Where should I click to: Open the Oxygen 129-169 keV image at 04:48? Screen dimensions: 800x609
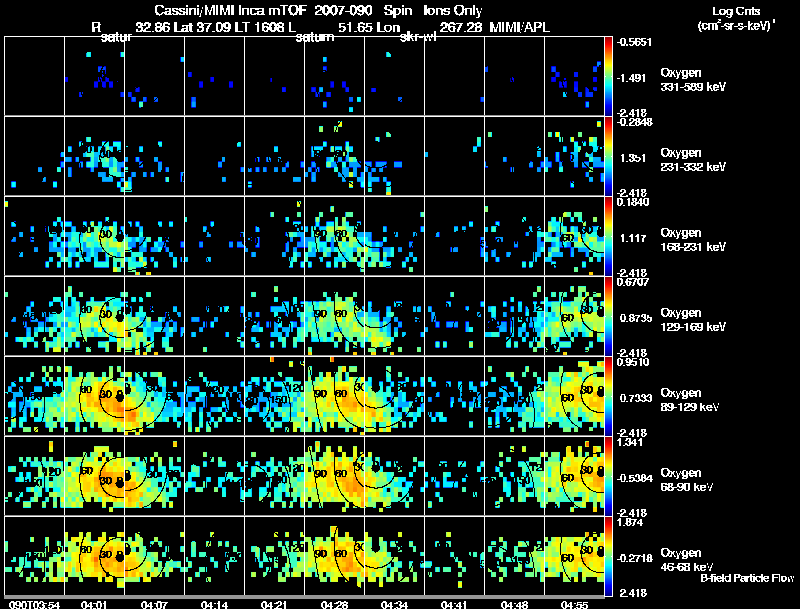pos(514,316)
